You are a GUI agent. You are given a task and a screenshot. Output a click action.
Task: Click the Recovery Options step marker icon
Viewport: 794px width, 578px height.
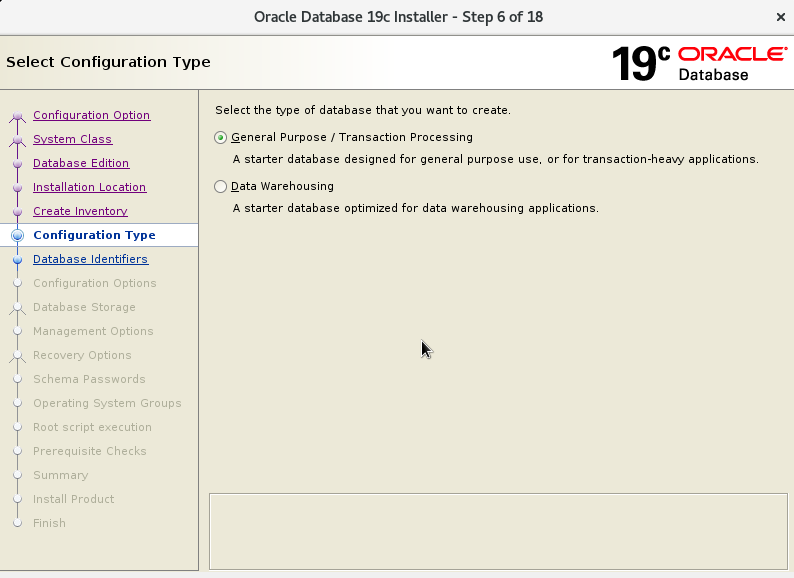pos(17,357)
